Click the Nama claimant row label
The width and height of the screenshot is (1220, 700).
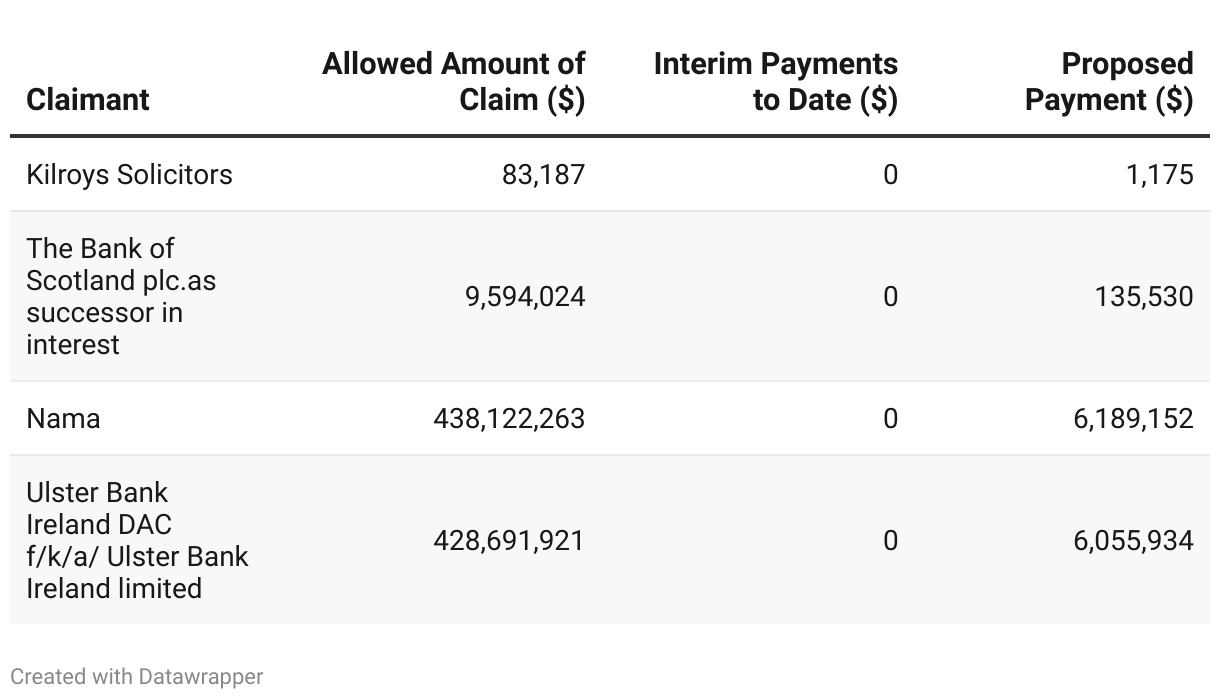pos(63,418)
